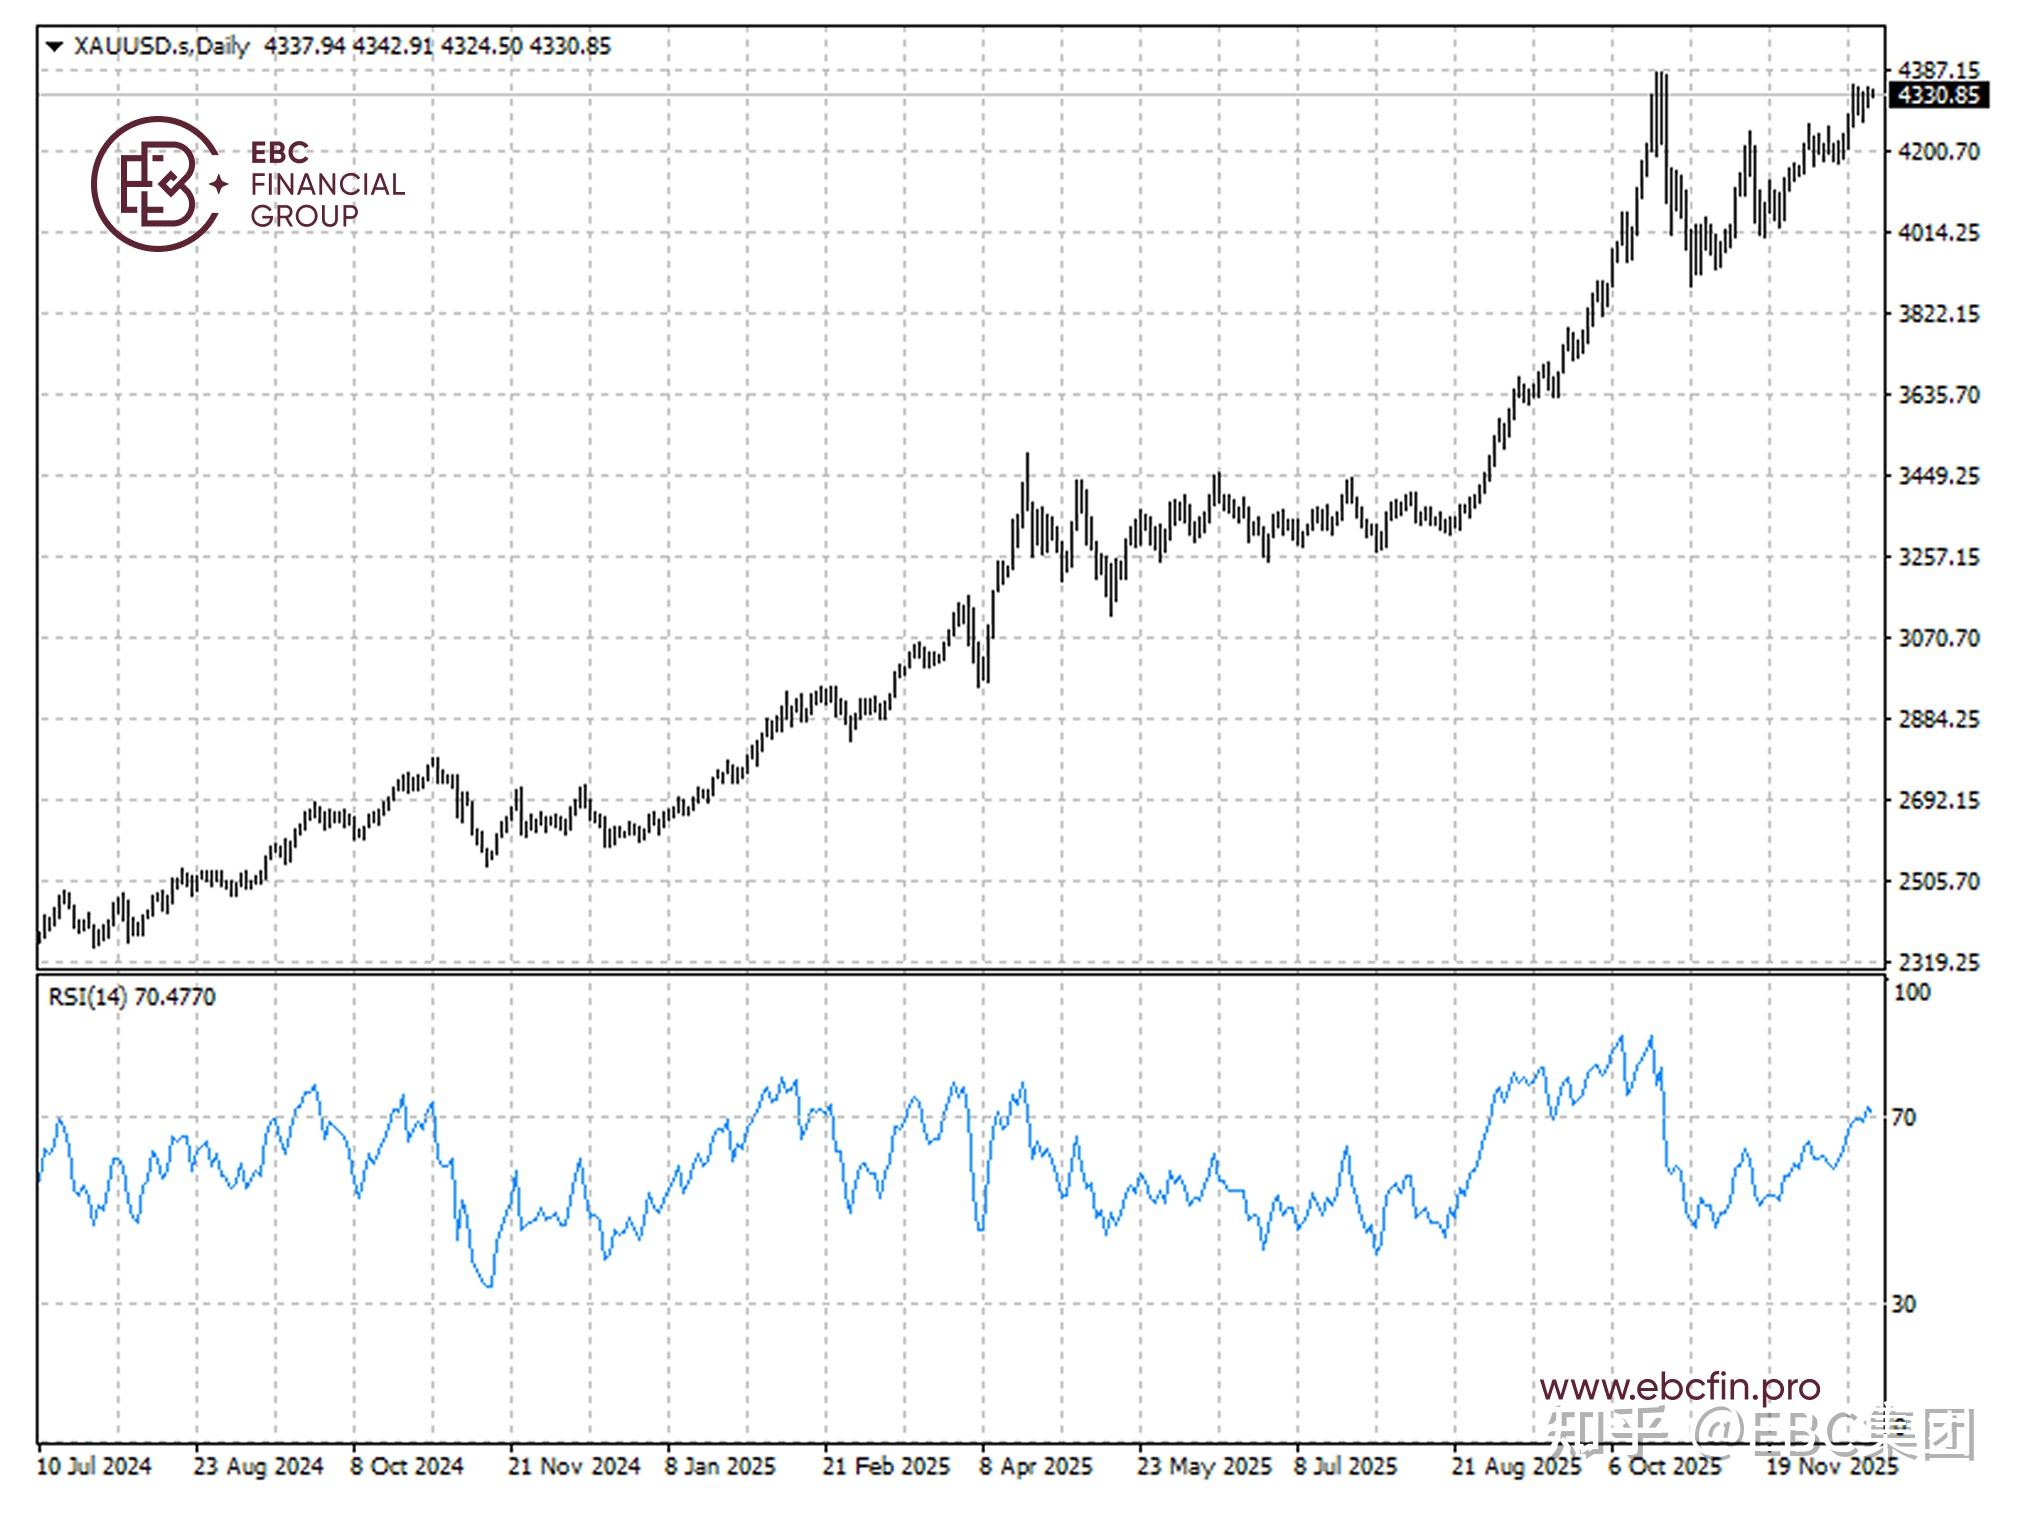Open the www.ebcfin.pro link
The width and height of the screenshot is (2028, 1514).
1680,1387
